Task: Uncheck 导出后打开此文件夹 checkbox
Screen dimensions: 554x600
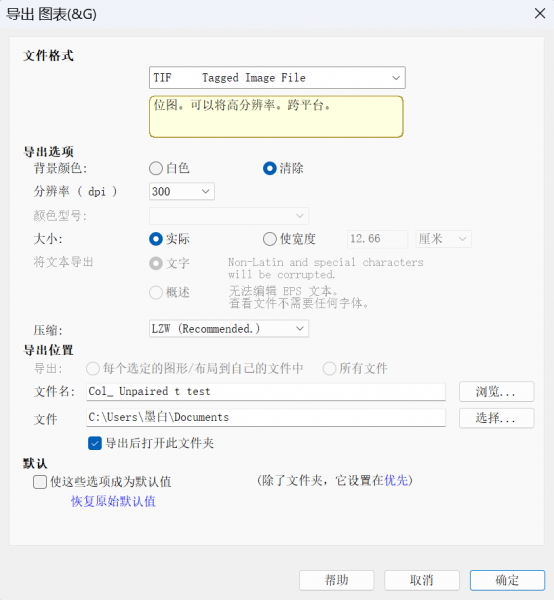Action: tap(95, 443)
